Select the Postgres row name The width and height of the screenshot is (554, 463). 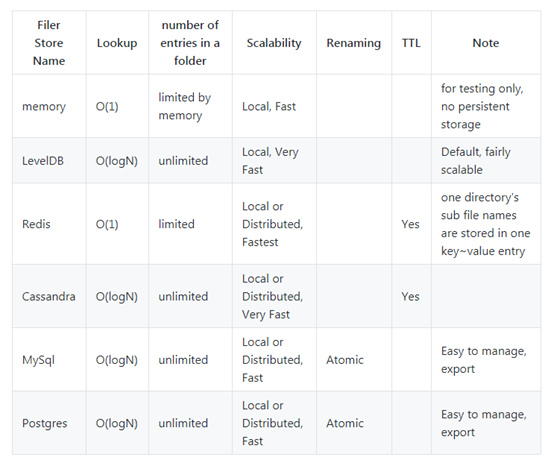[45, 423]
